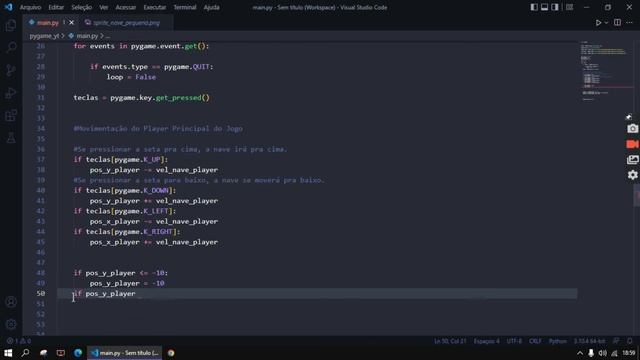Viewport: 640px width, 360px height.
Task: Open Windows taskbar search
Action: (25, 353)
